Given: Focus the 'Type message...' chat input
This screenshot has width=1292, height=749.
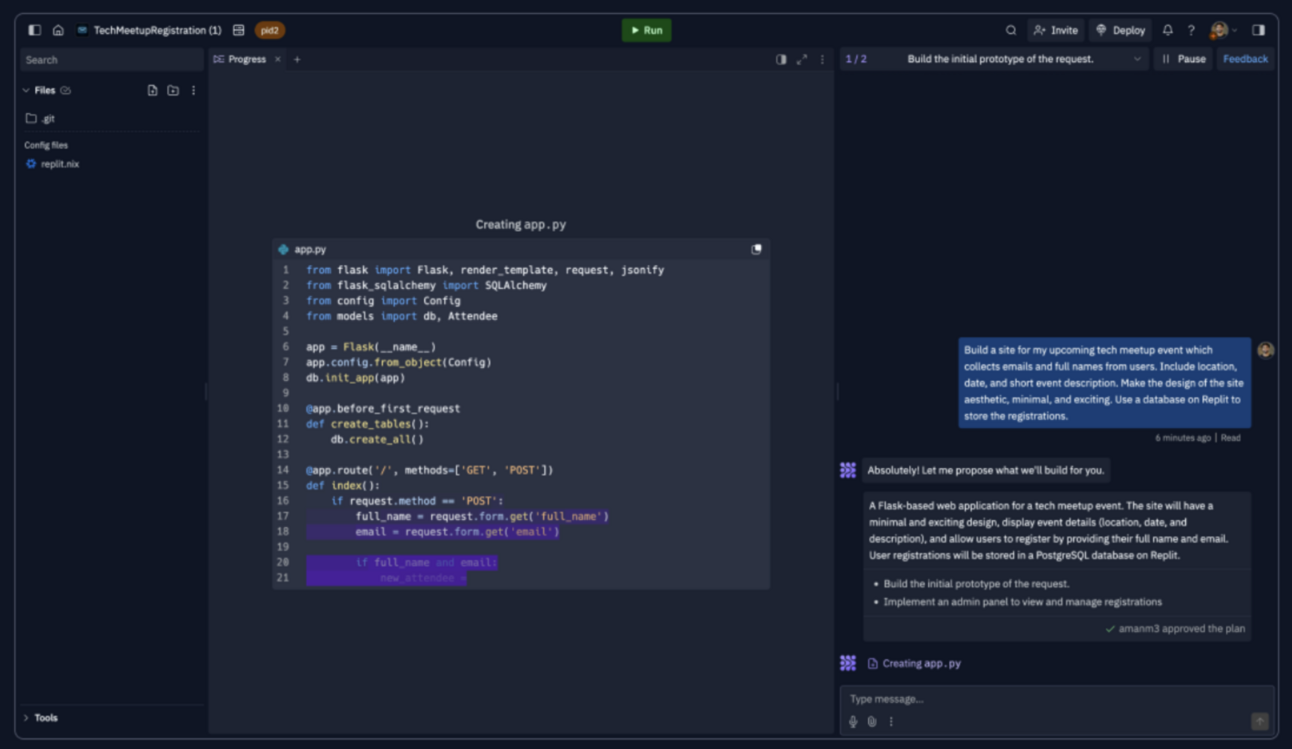Looking at the screenshot, I should (1057, 699).
